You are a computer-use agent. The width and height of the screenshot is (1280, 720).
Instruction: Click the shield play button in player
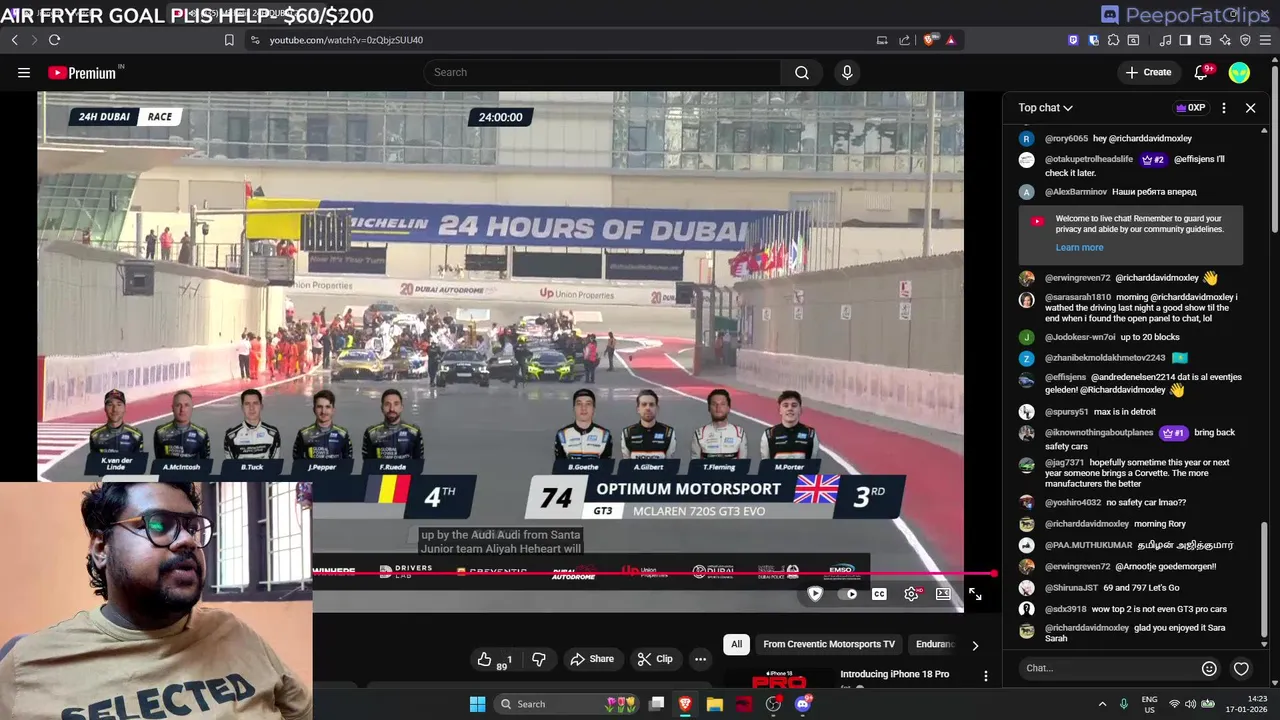click(815, 594)
